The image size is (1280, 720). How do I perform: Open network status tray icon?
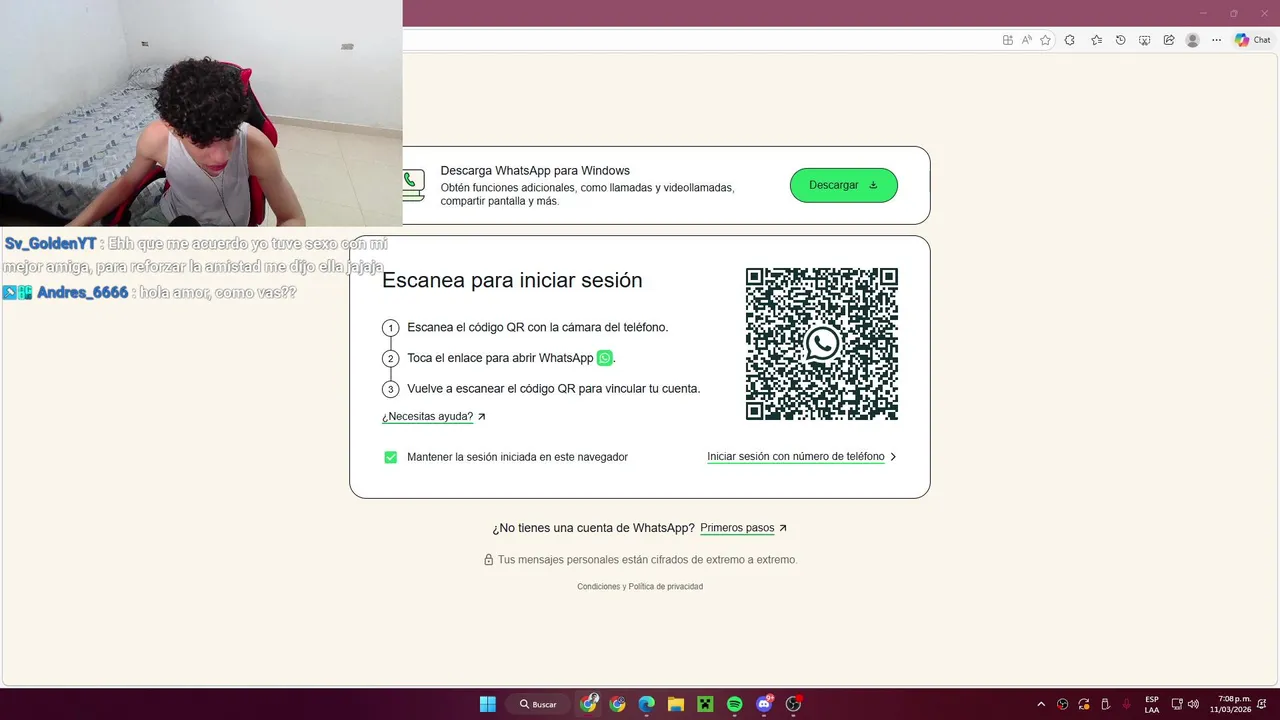(1177, 704)
